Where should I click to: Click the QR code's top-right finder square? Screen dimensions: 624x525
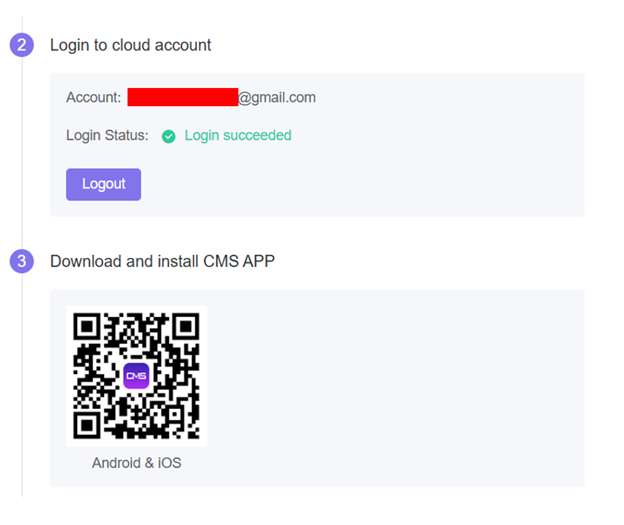pyautogui.click(x=184, y=328)
